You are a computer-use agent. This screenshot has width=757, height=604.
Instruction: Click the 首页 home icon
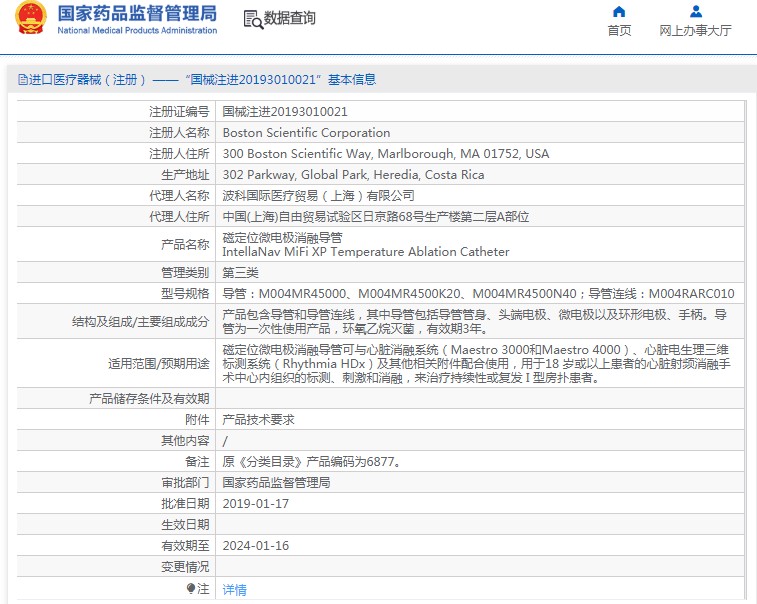pos(619,12)
